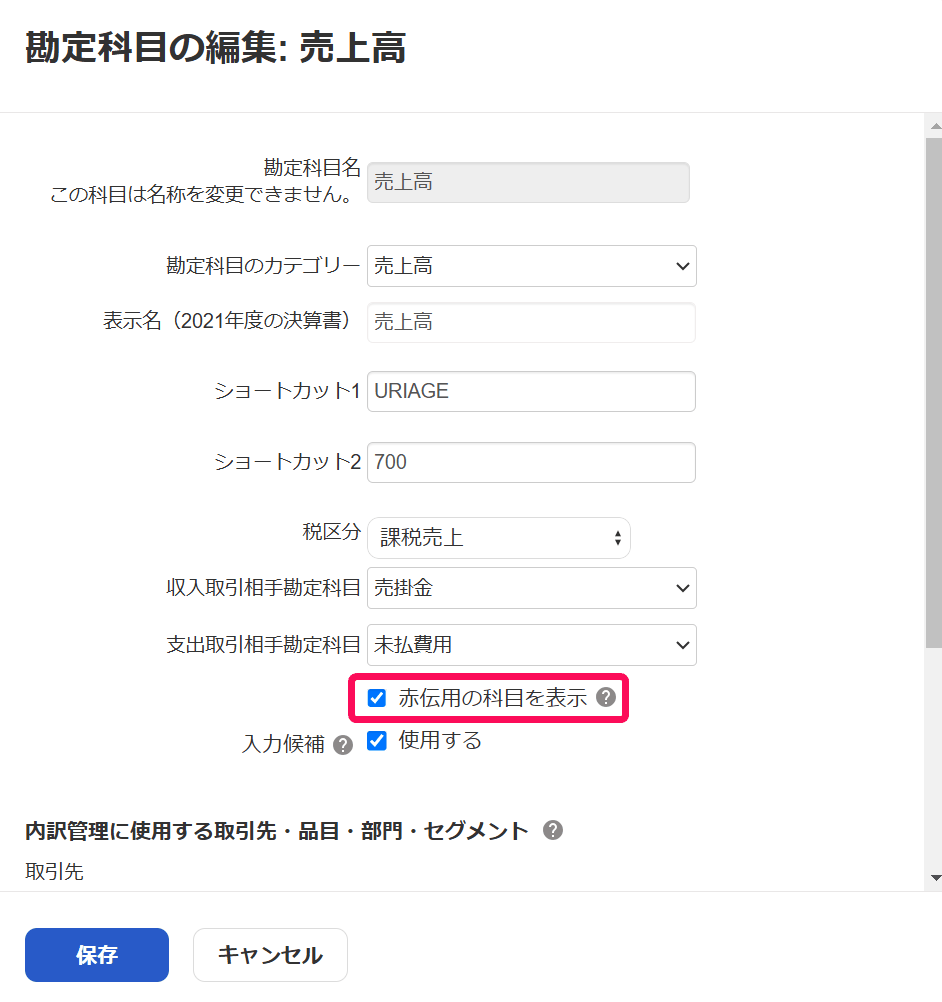Click the disabled 勘定科目名 field
942x1002 pixels.
point(529,182)
